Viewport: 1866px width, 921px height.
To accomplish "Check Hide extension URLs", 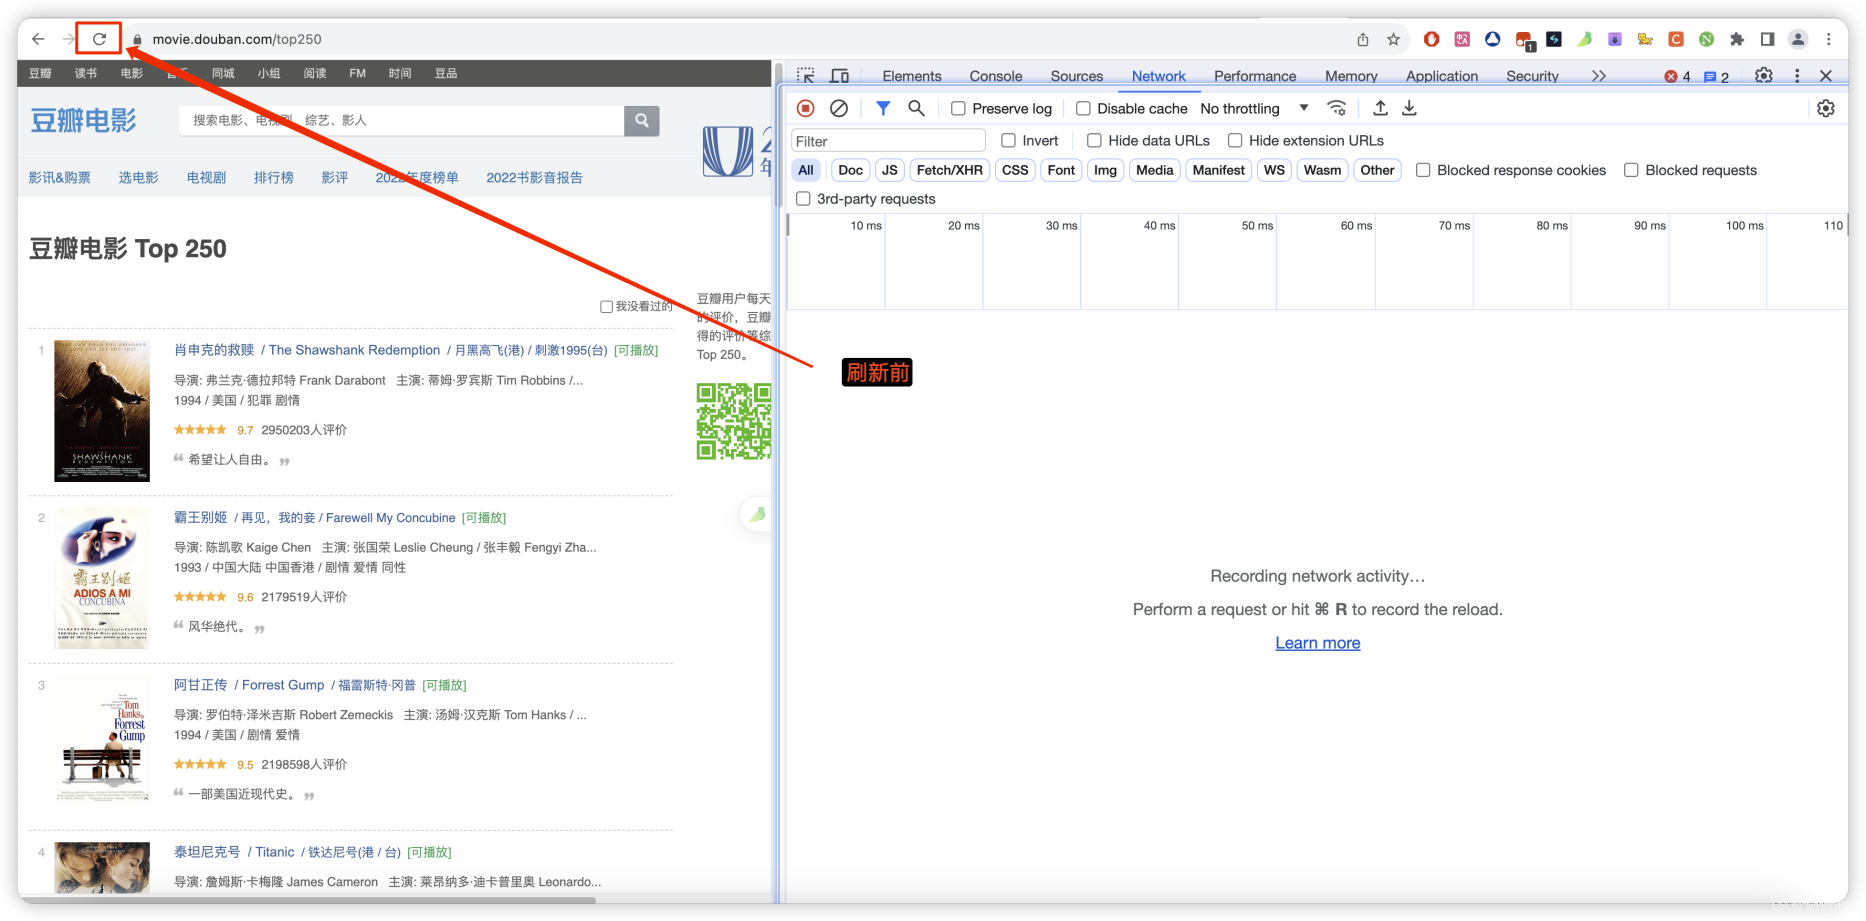I will pyautogui.click(x=1235, y=140).
